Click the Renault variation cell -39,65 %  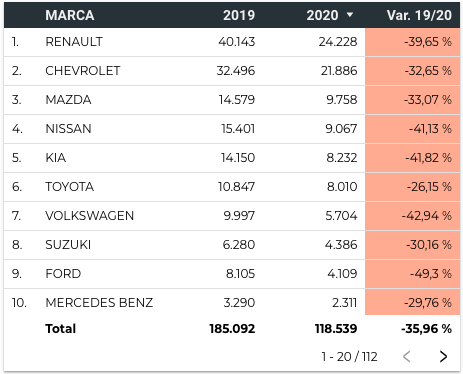(413, 42)
